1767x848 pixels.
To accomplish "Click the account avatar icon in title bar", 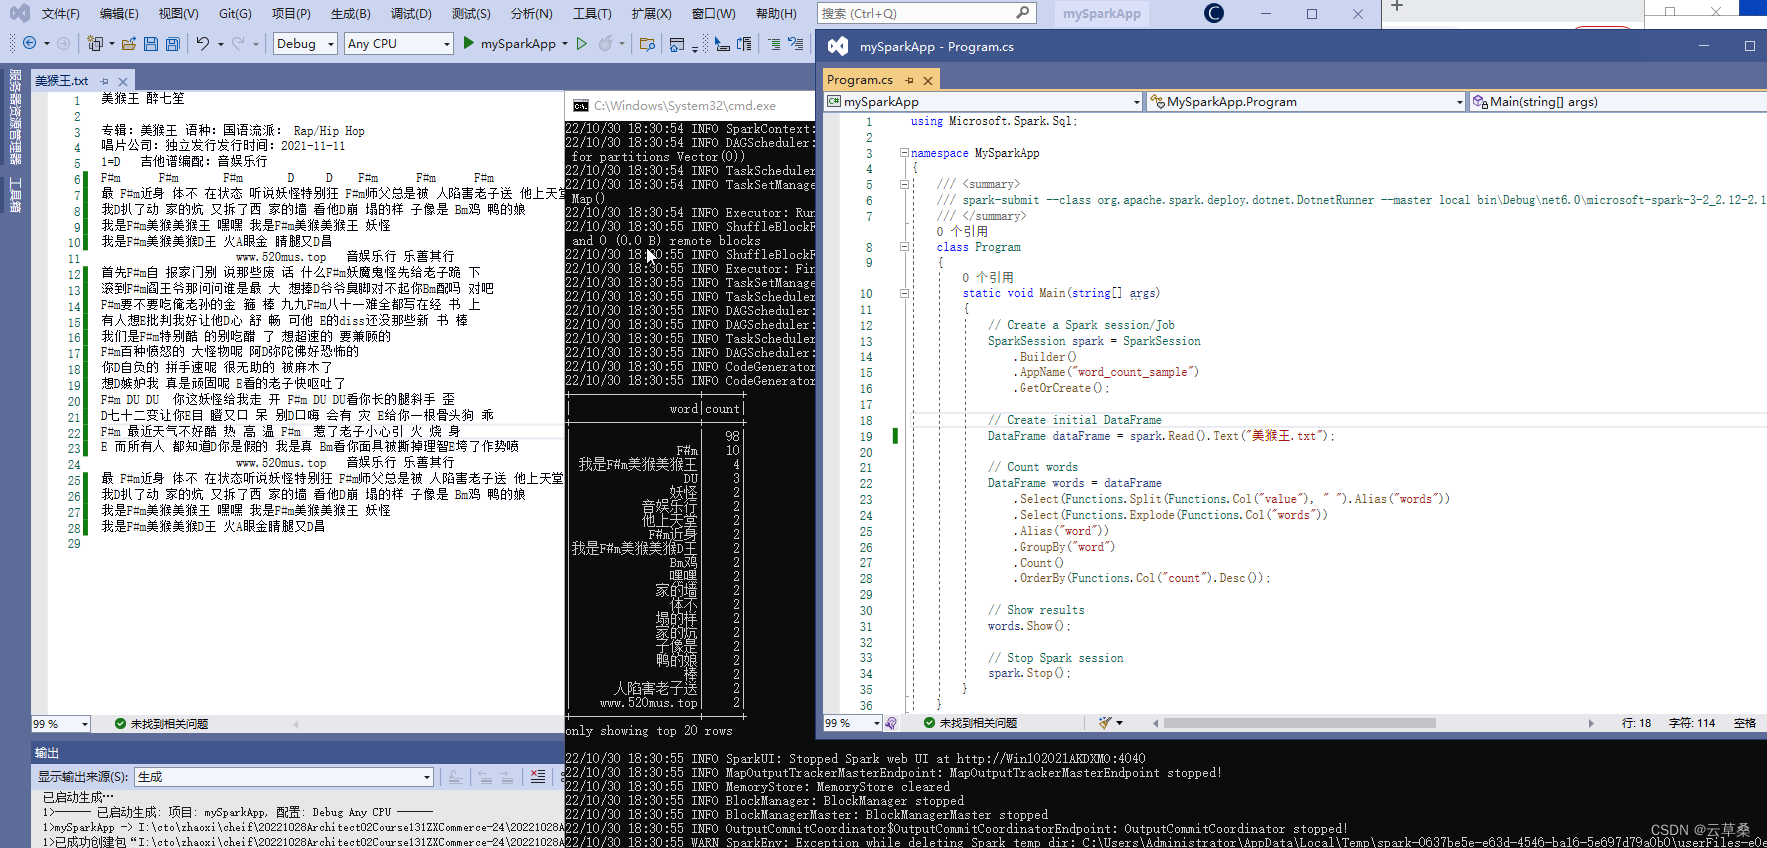I will point(1214,13).
